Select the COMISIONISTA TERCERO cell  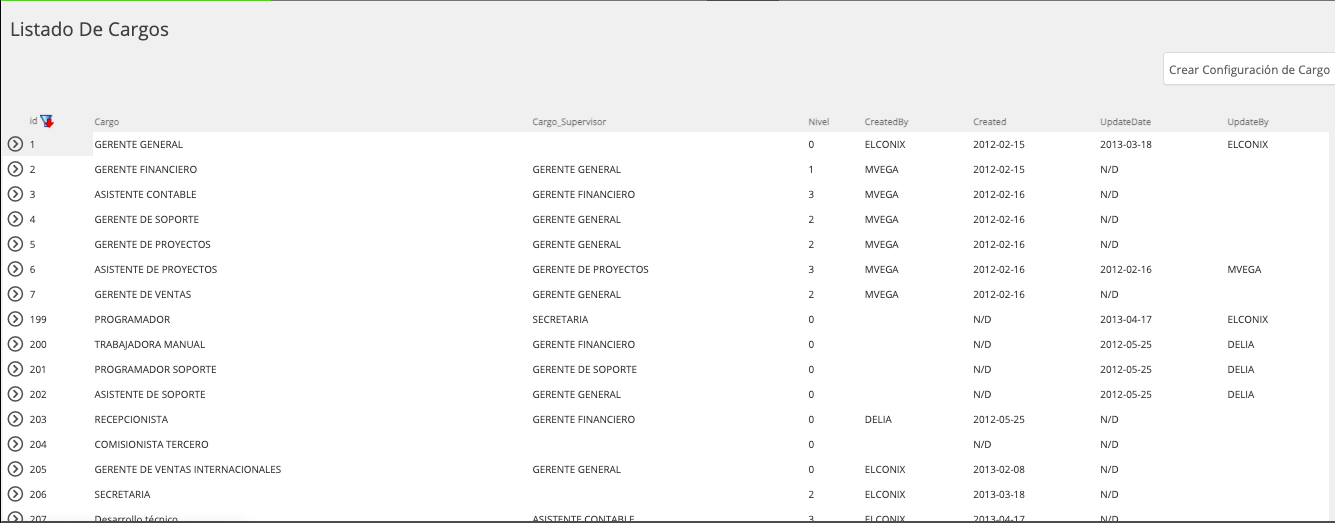pyautogui.click(x=151, y=444)
